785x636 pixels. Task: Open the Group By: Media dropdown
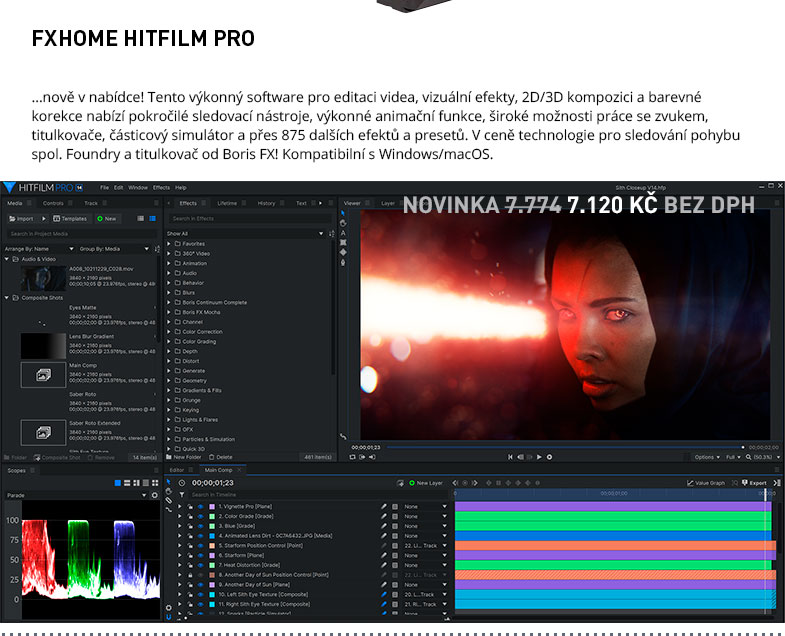(x=114, y=248)
